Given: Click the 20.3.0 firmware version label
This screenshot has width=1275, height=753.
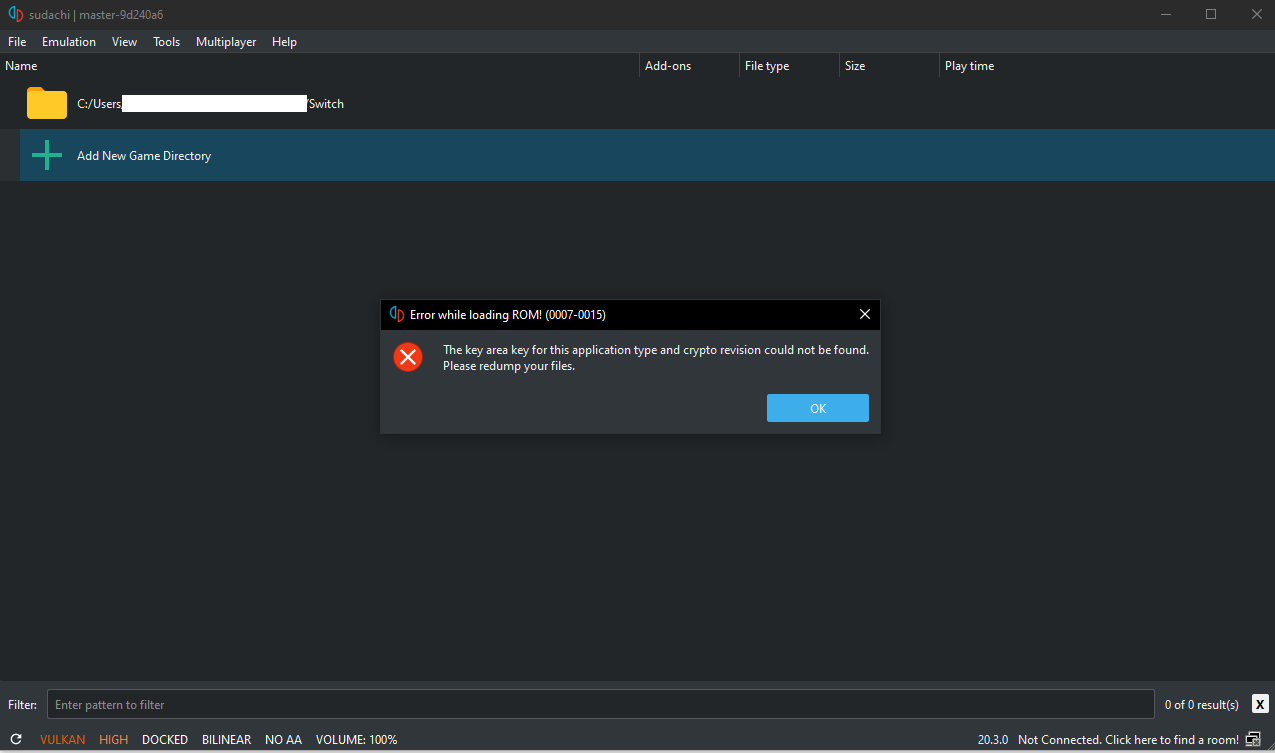Looking at the screenshot, I should pos(993,740).
